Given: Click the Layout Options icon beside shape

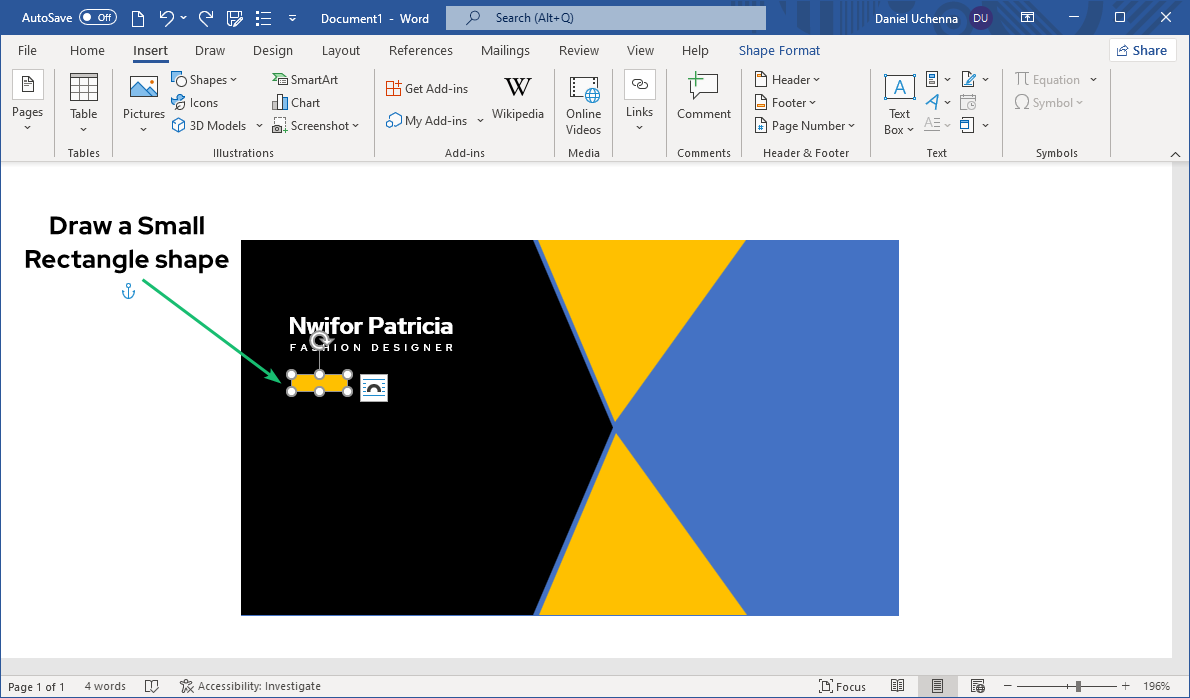Looking at the screenshot, I should [x=374, y=388].
